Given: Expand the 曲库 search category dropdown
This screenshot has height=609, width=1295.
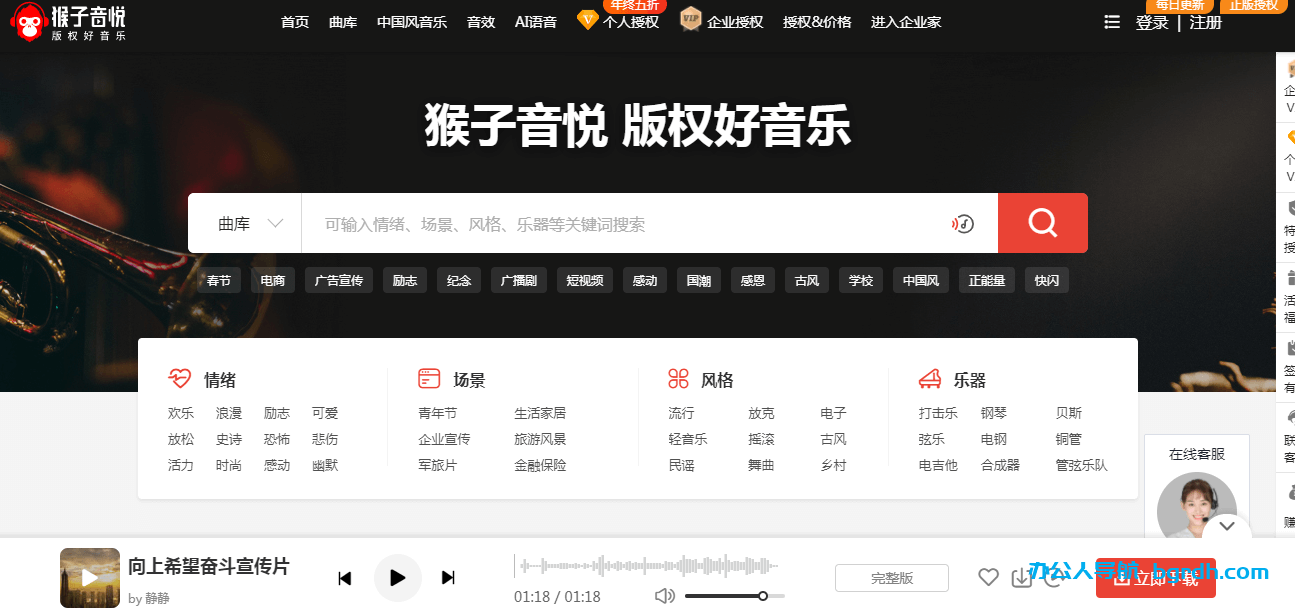Looking at the screenshot, I should (x=250, y=224).
